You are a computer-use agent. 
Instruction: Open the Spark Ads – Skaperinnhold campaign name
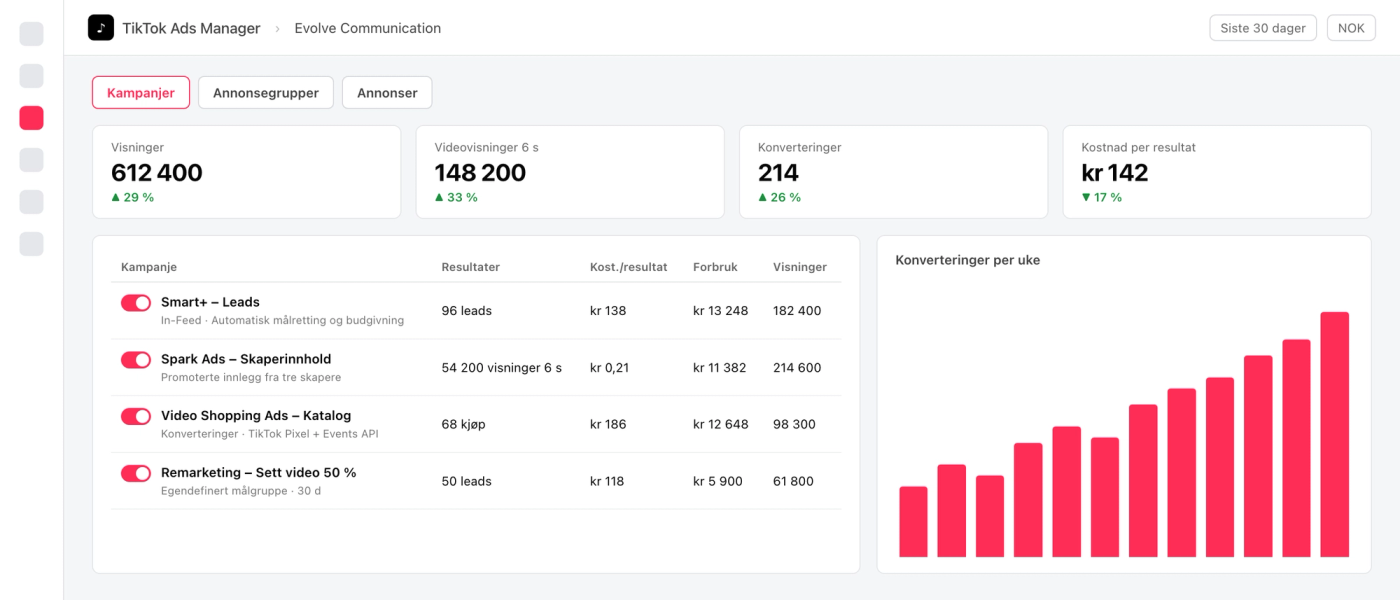click(x=246, y=359)
